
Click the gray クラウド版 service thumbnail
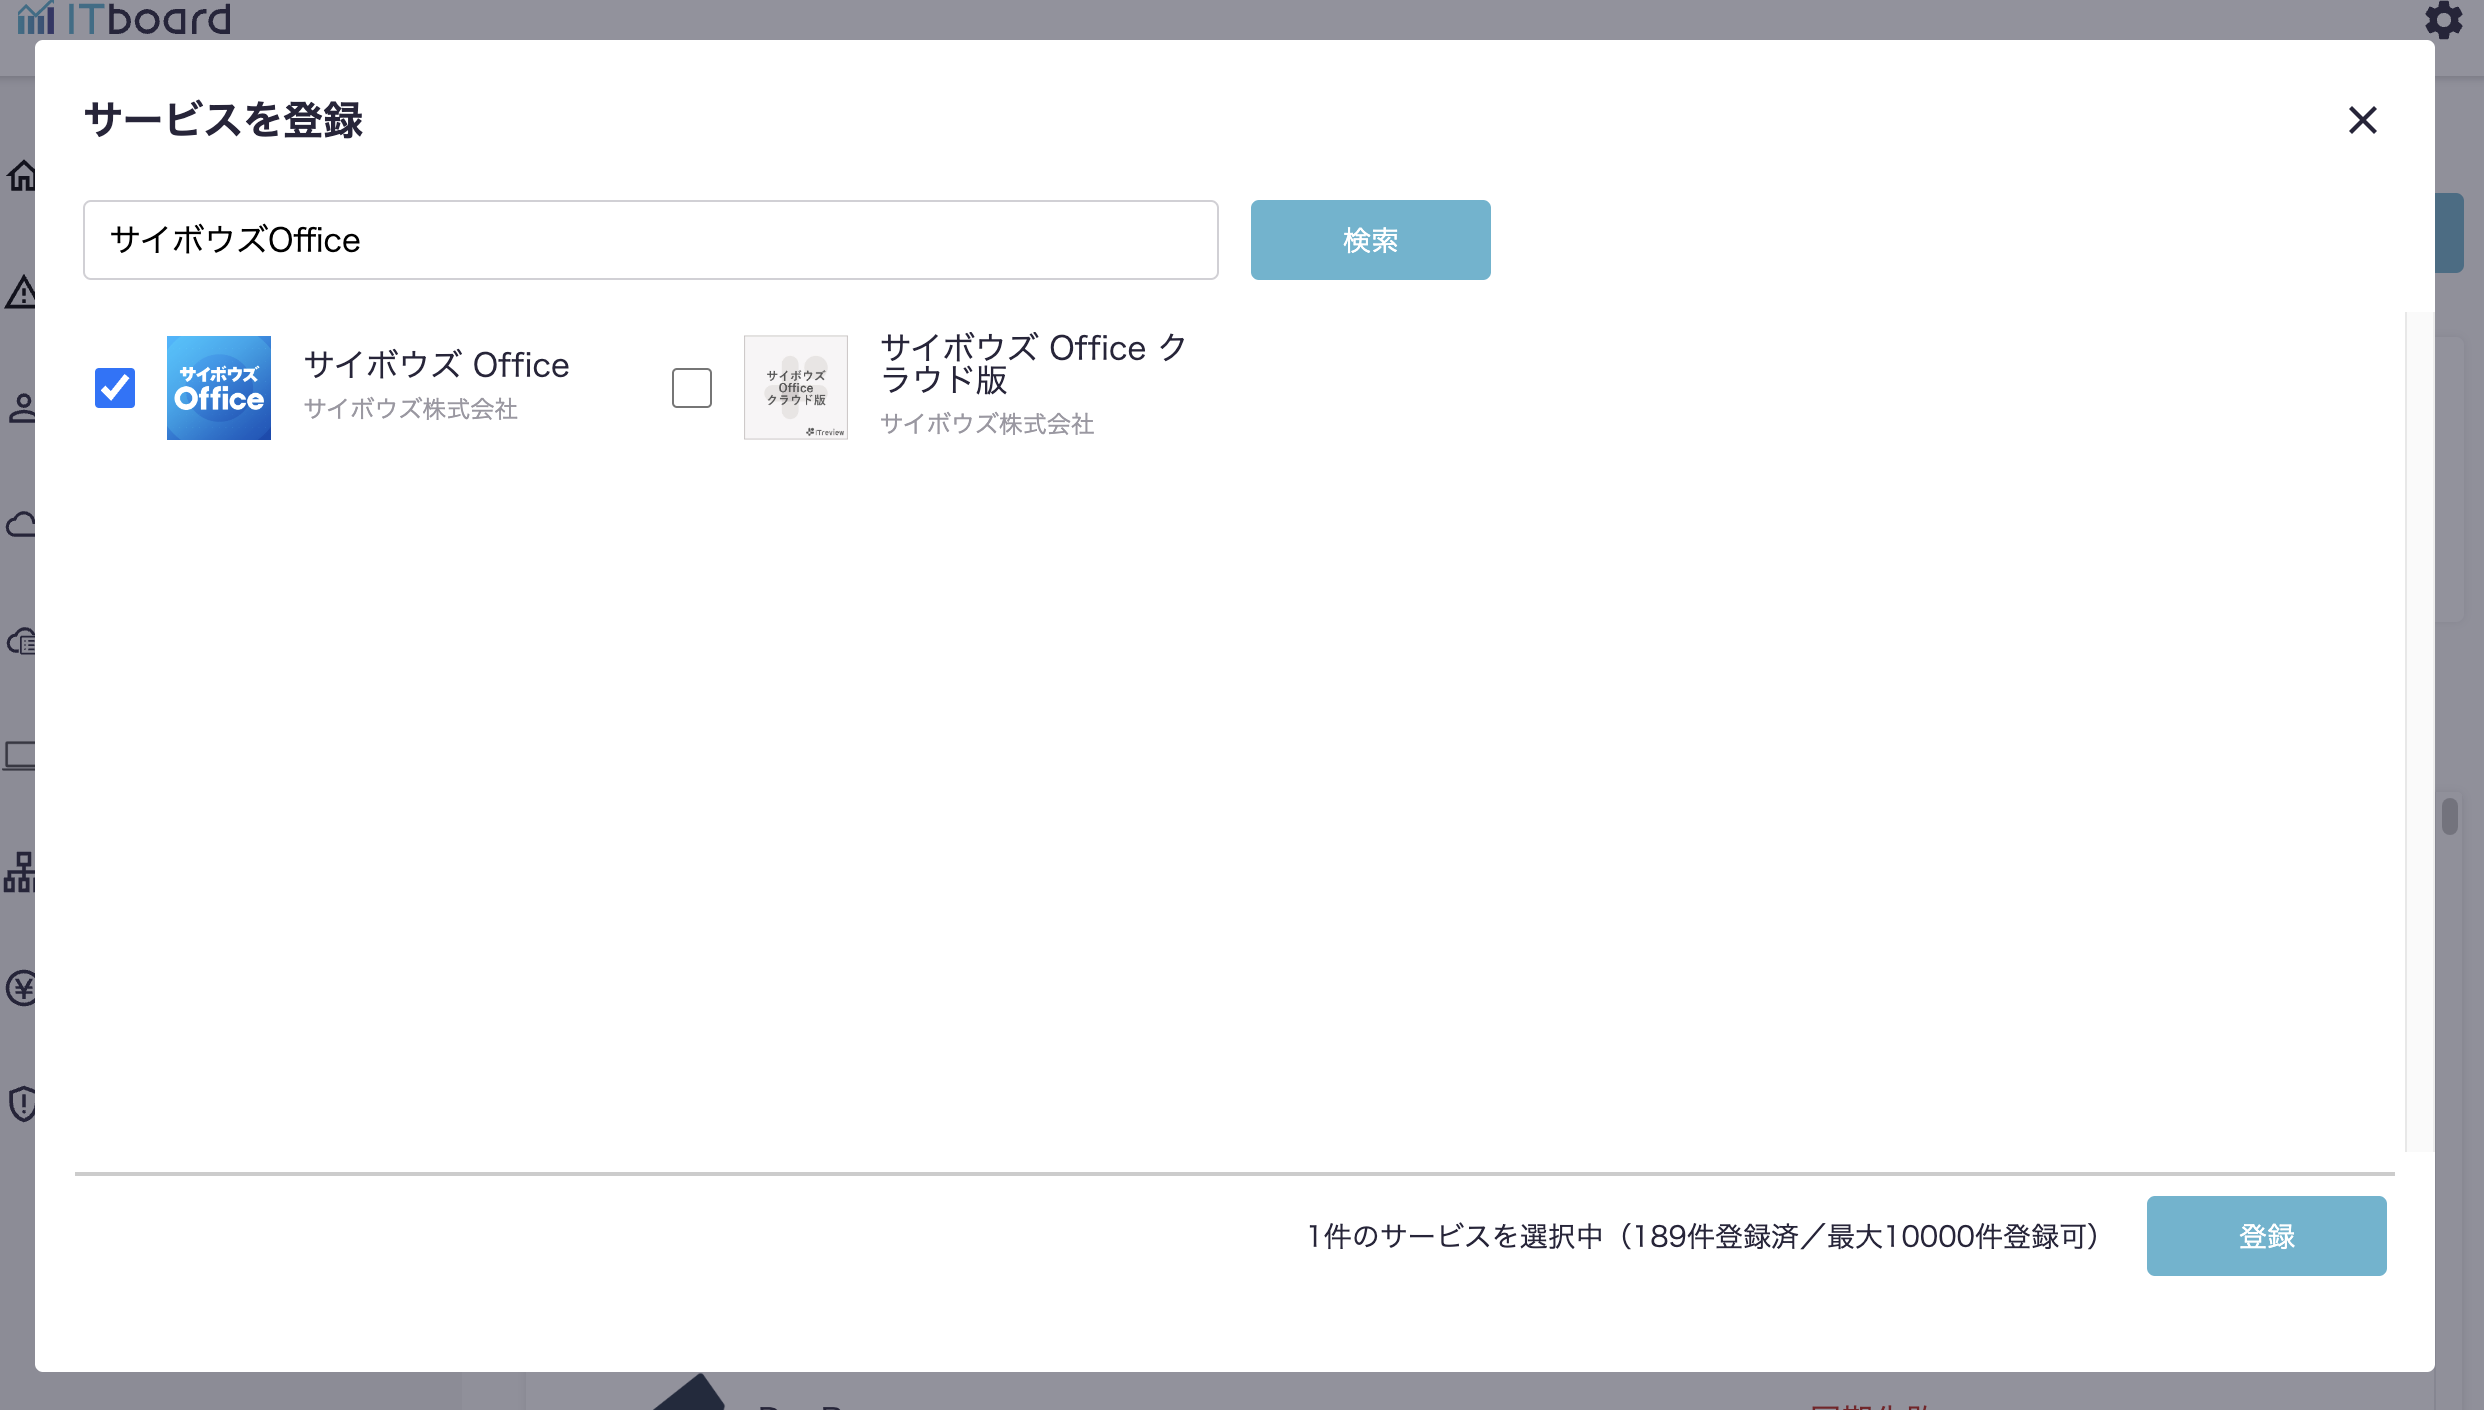pos(796,388)
